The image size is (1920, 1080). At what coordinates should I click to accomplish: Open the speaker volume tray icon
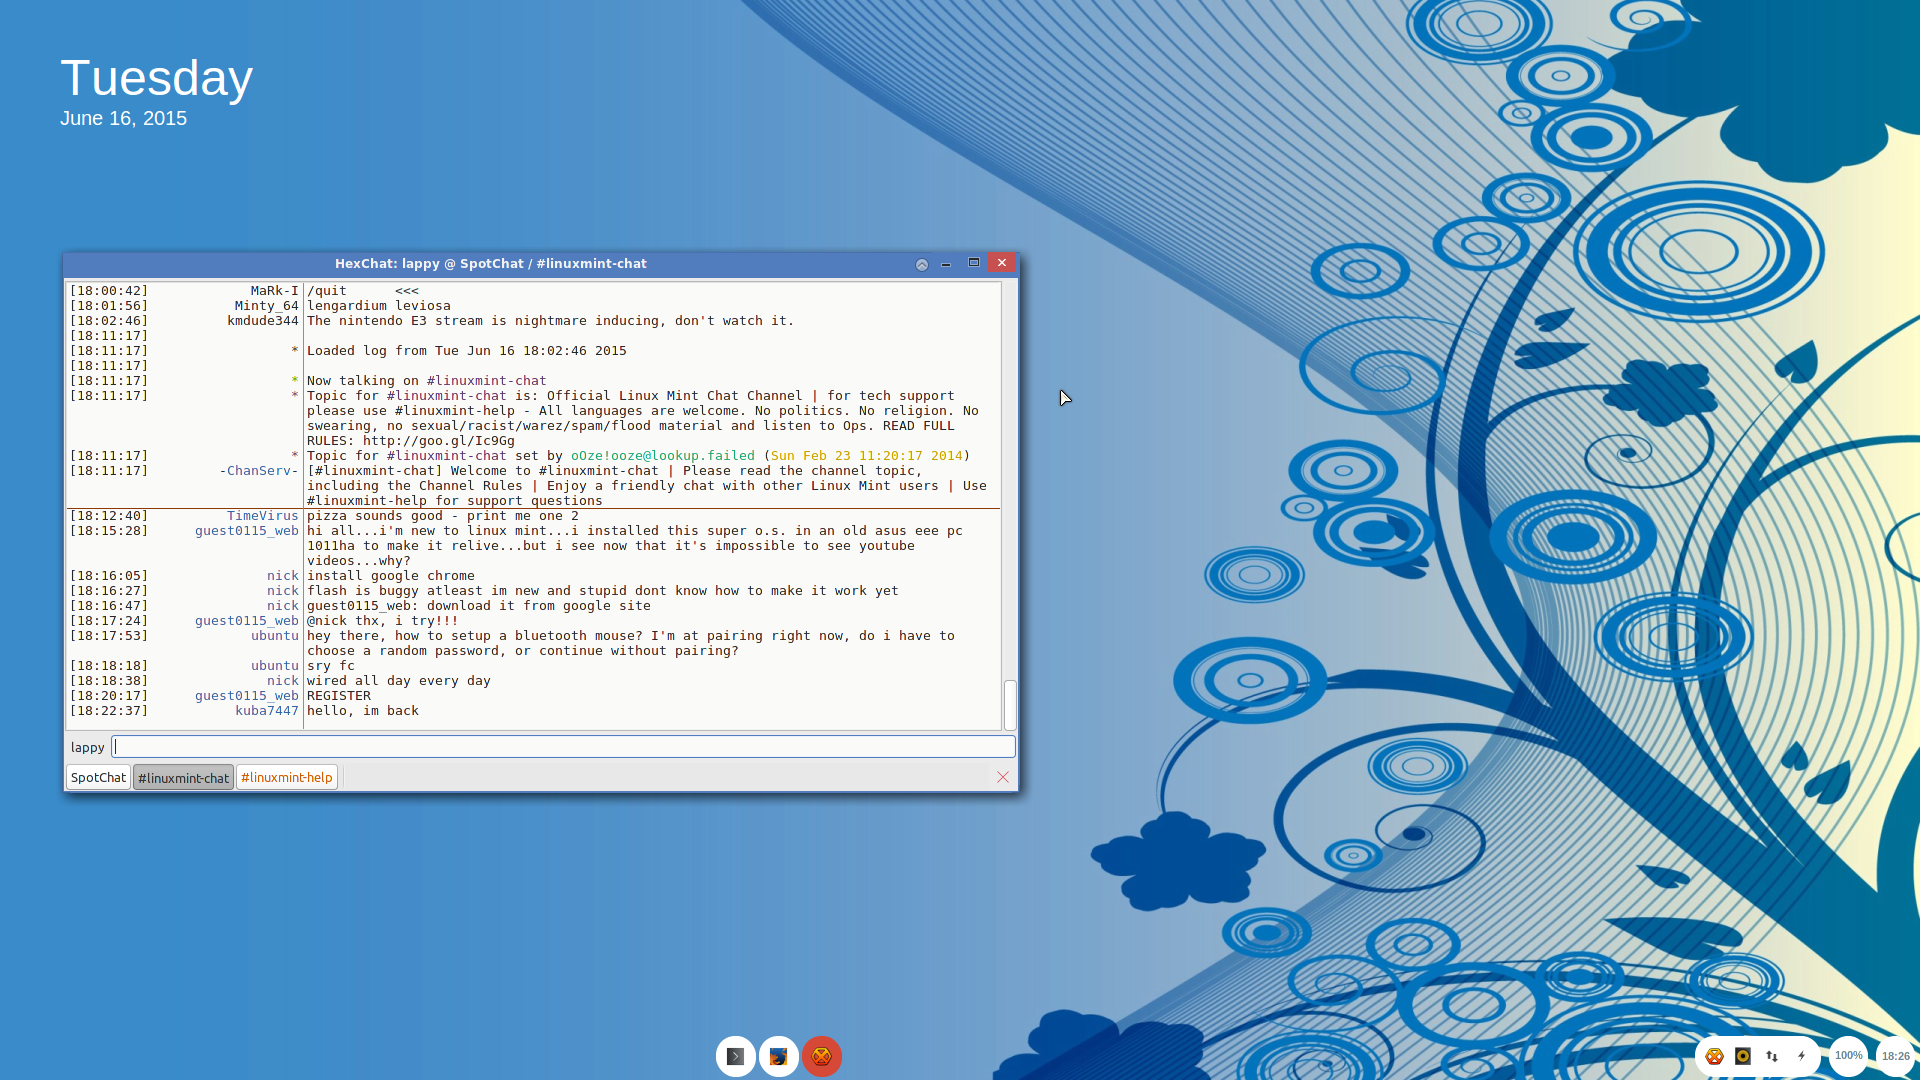(x=1743, y=1056)
